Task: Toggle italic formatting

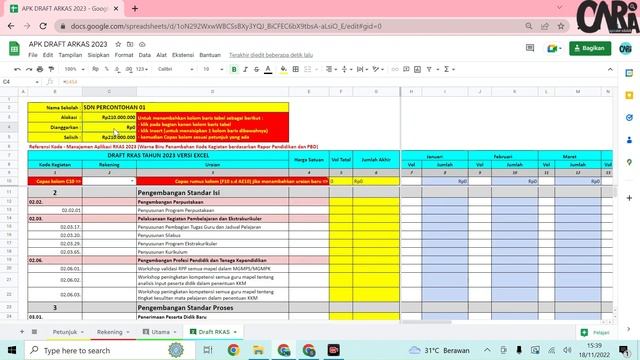Action: pyautogui.click(x=245, y=69)
